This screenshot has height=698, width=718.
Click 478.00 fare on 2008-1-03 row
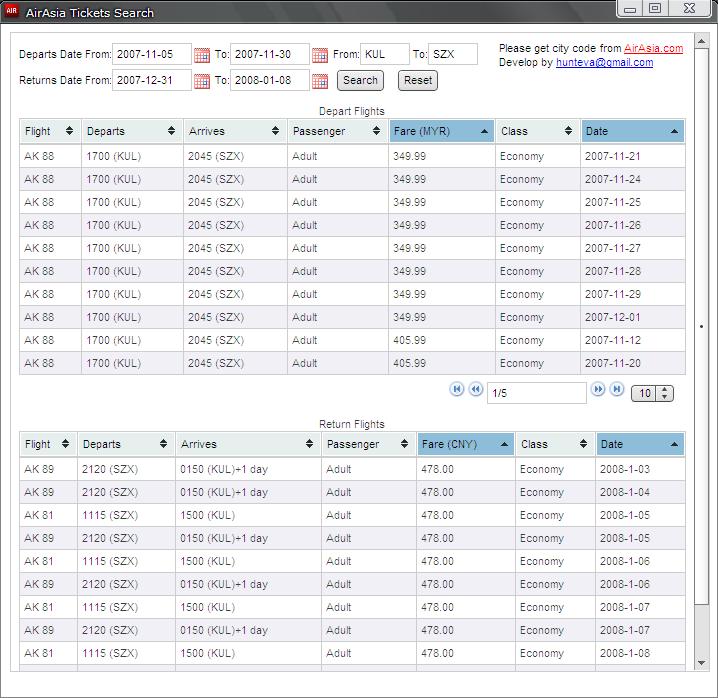(437, 469)
